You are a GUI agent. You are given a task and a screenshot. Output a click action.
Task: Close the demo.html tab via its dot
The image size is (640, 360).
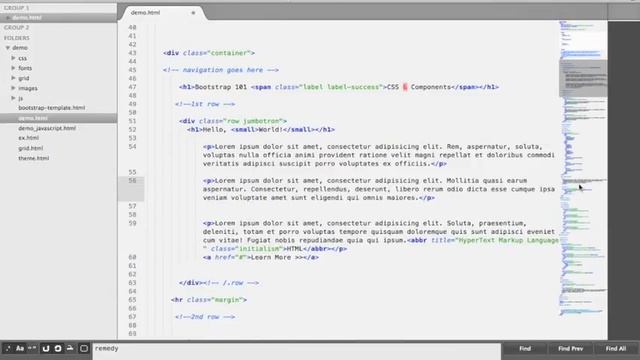pos(193,13)
